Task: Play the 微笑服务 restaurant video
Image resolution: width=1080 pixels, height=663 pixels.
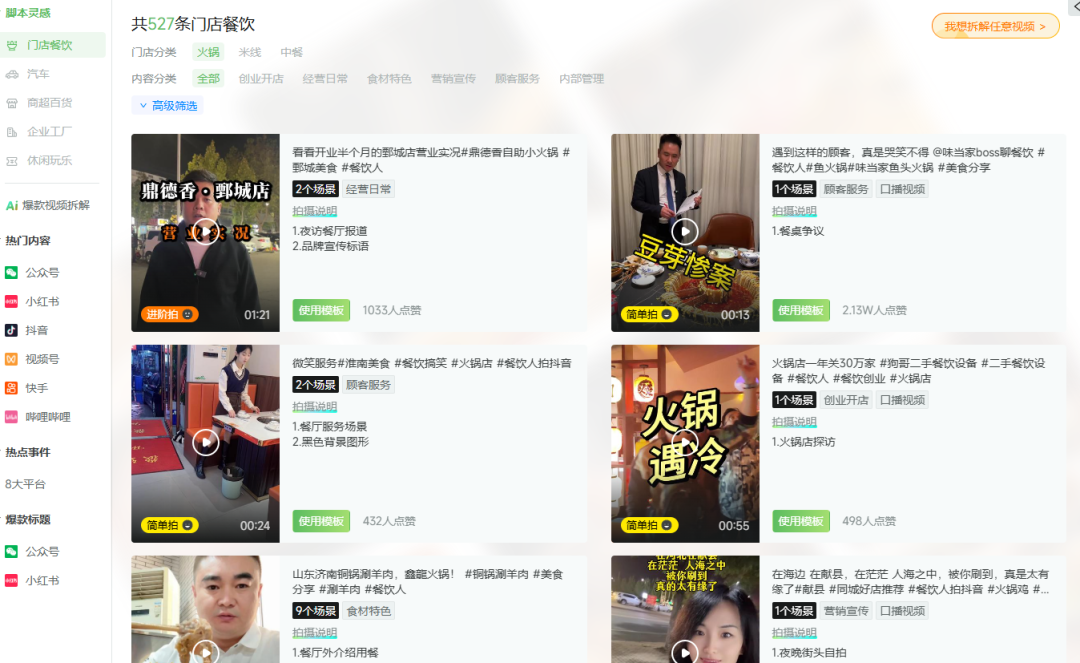Action: pos(205,442)
